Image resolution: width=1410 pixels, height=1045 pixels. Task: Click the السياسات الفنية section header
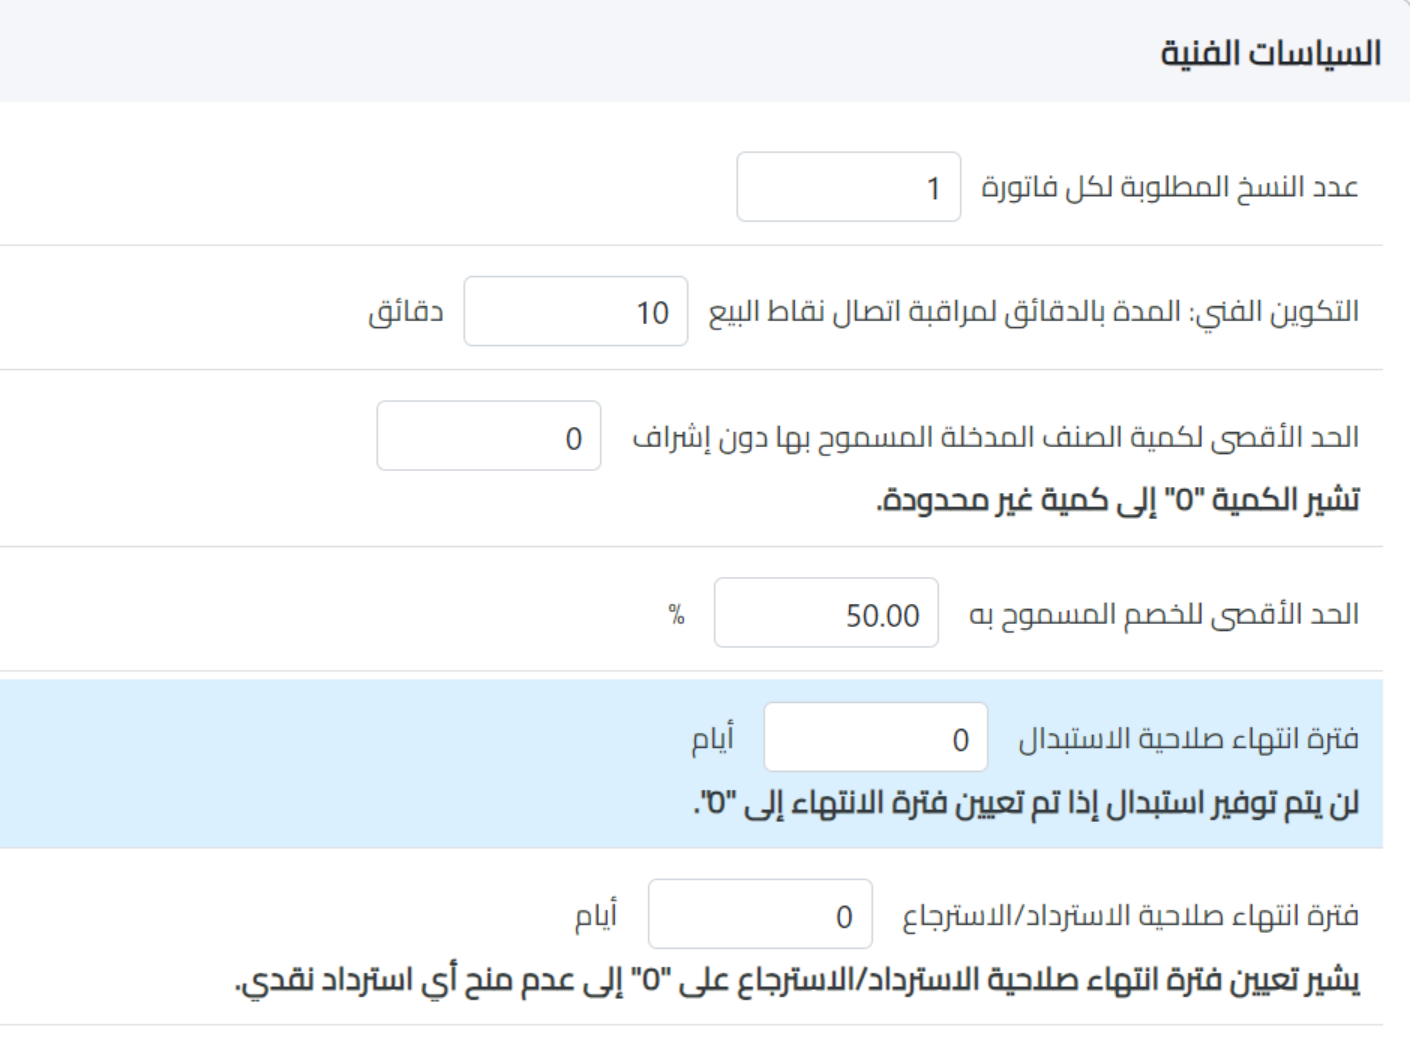click(x=1270, y=53)
